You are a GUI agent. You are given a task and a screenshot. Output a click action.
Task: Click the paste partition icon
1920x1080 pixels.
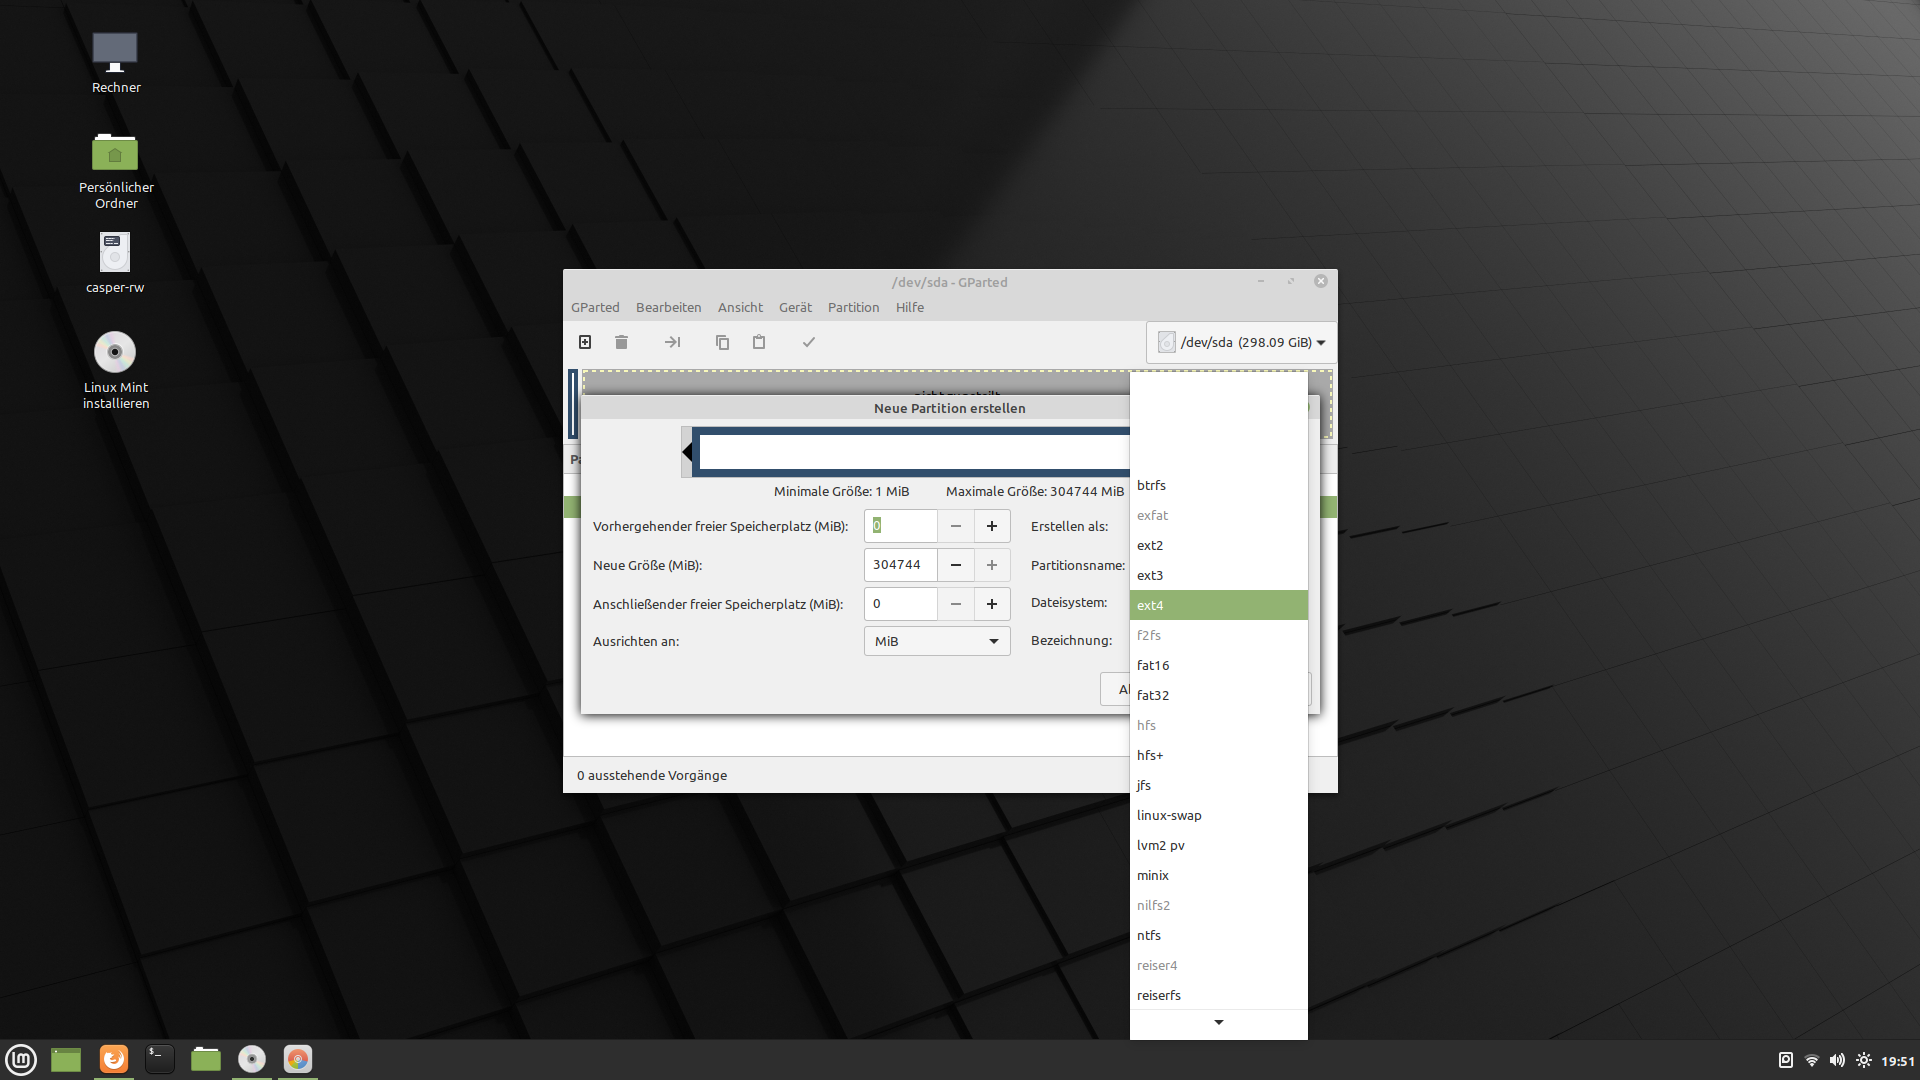click(759, 342)
